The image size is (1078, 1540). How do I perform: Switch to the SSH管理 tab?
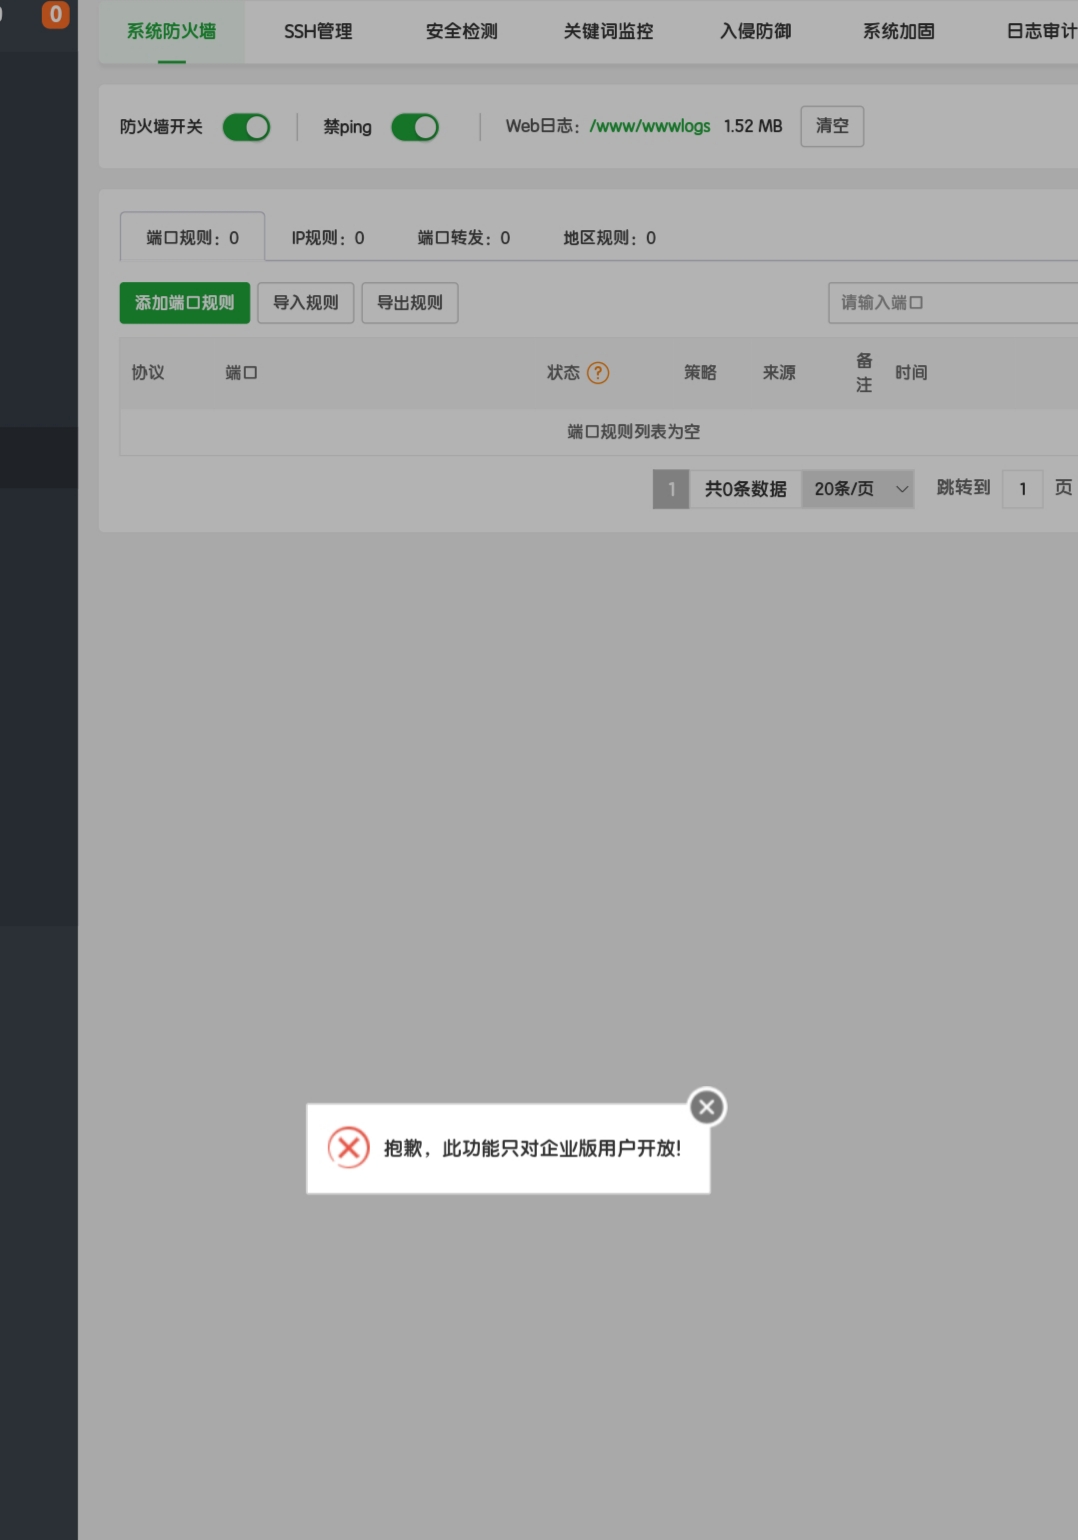tap(318, 31)
